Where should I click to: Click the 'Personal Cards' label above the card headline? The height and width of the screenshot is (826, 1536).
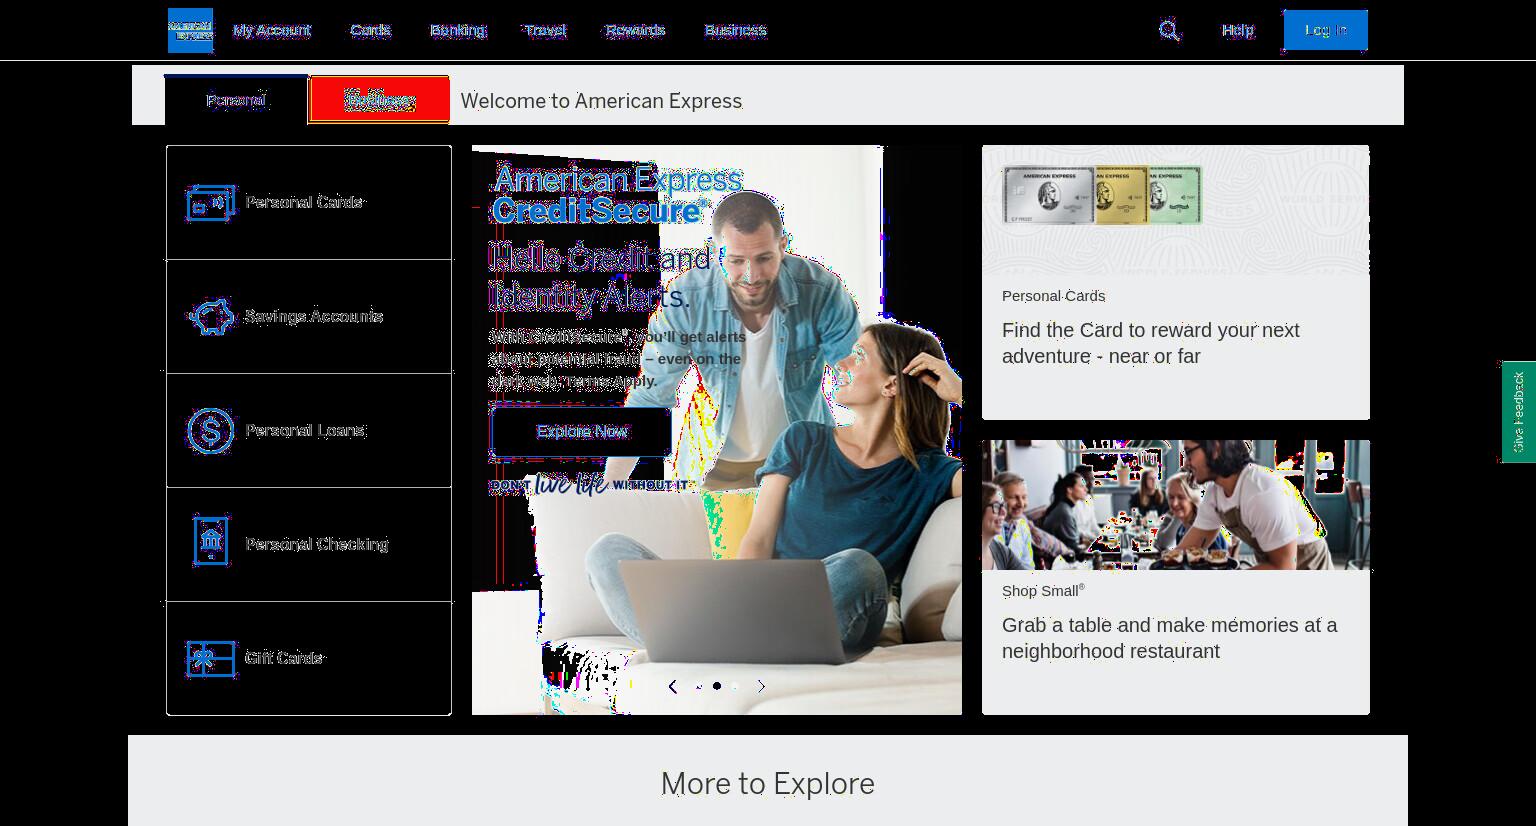tap(1053, 296)
